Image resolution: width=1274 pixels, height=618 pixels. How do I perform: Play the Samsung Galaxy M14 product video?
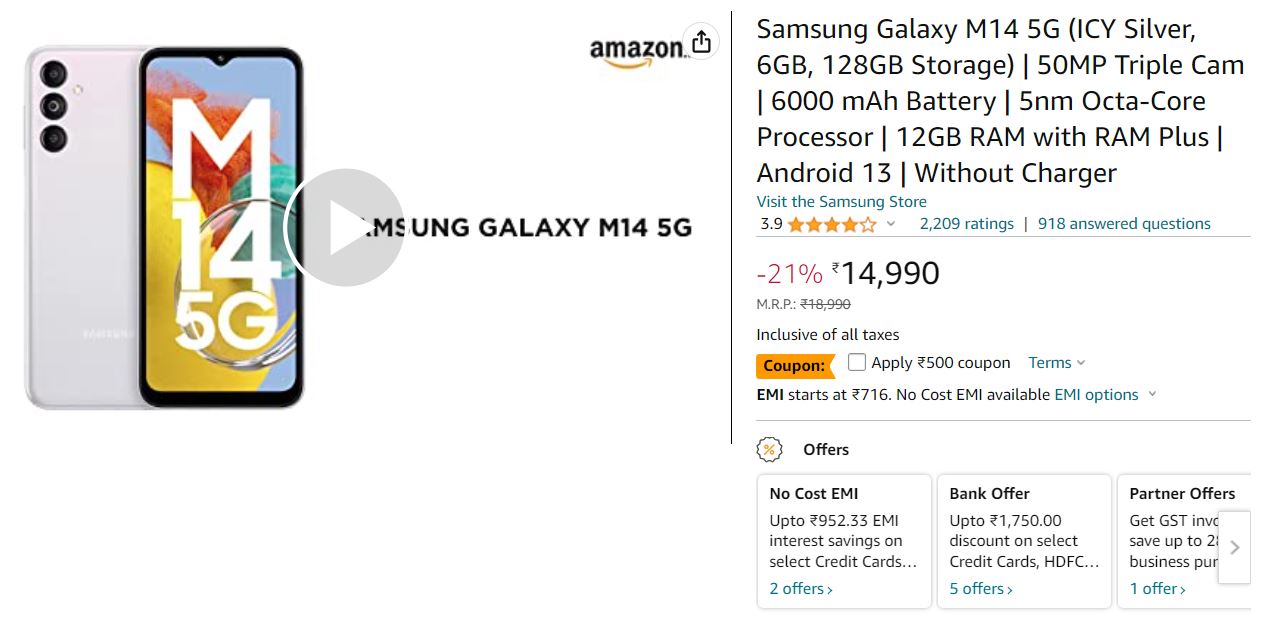(344, 228)
